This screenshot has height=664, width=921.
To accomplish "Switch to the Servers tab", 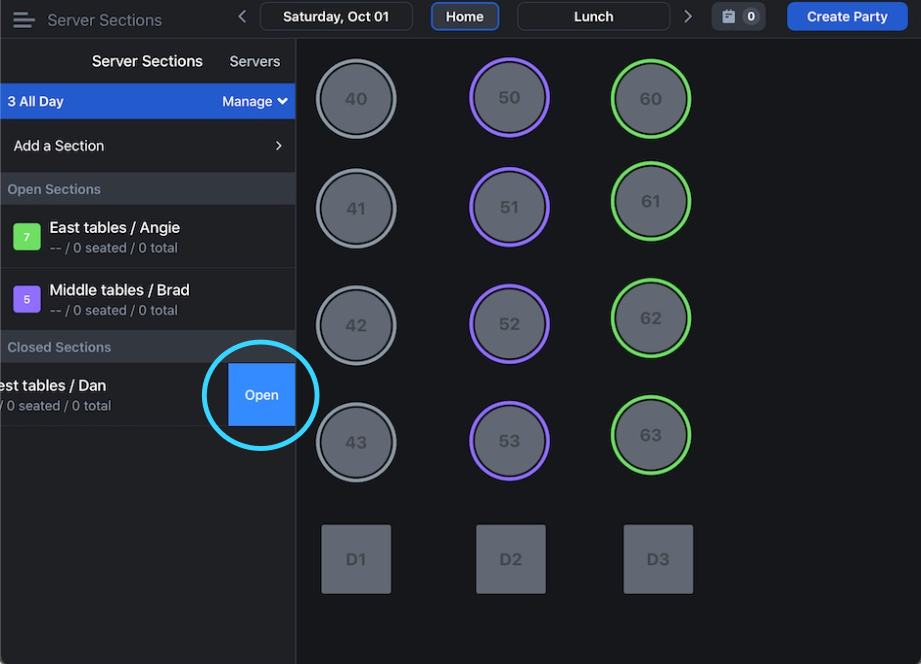I will click(x=254, y=61).
